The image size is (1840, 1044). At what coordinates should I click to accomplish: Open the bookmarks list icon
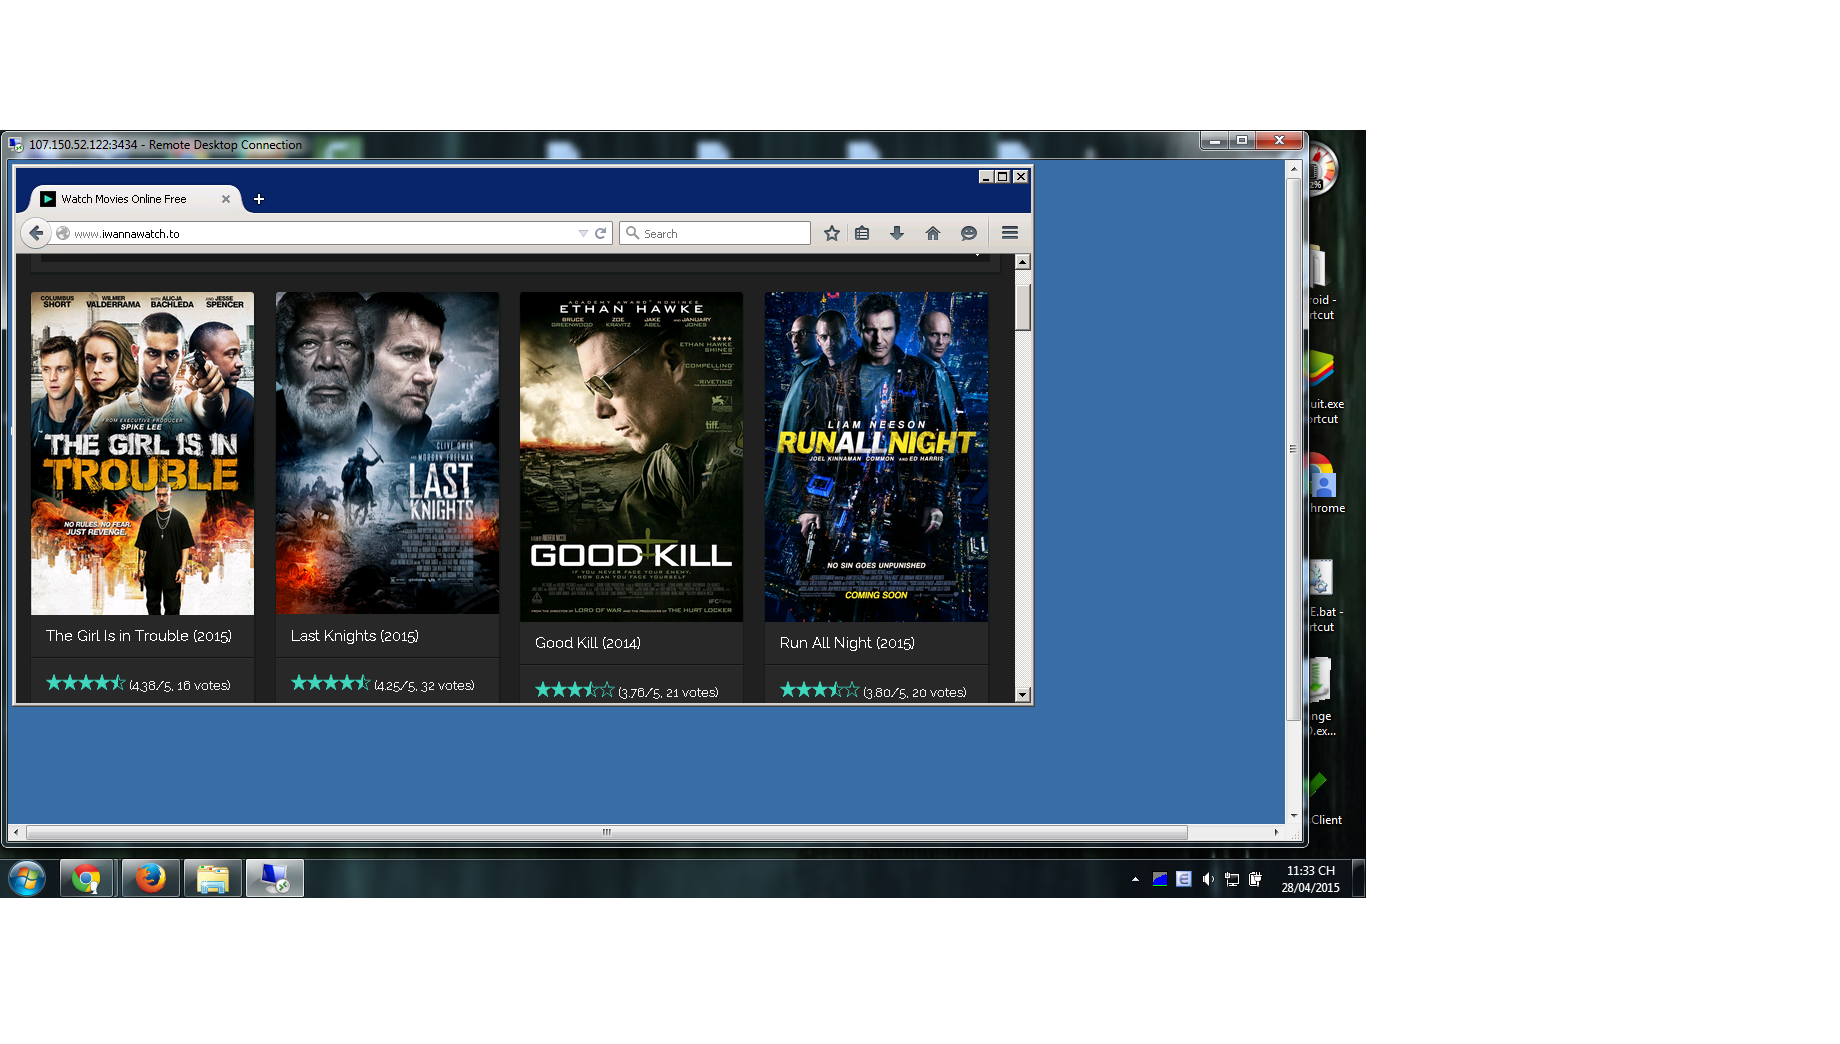(862, 233)
